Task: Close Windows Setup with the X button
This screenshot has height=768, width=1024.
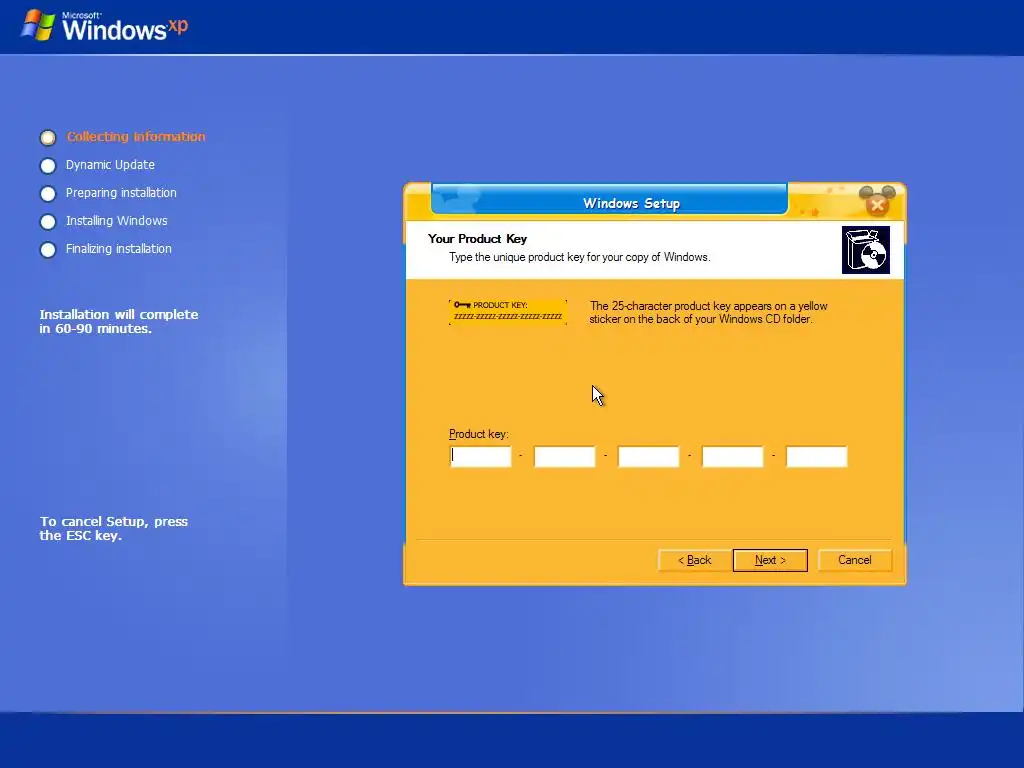Action: click(x=877, y=206)
